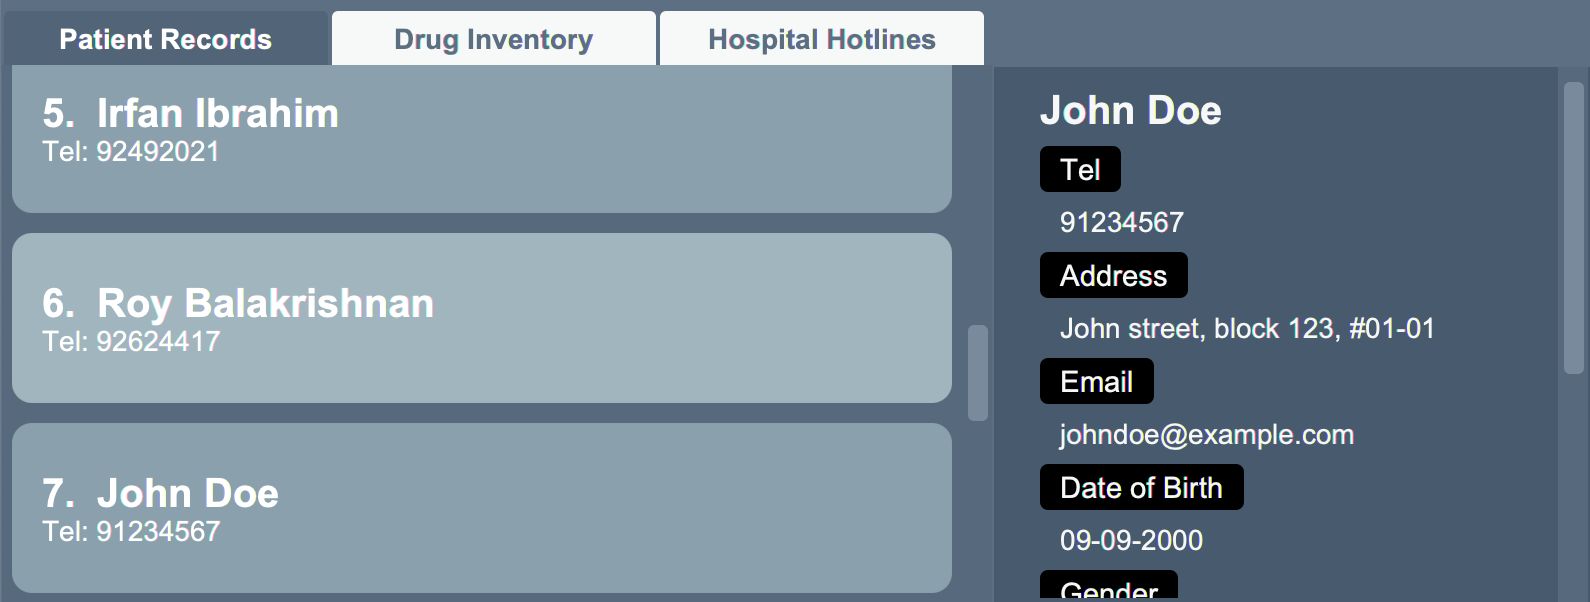1590x602 pixels.
Task: Switch to the Patient Records tab
Action: [166, 39]
